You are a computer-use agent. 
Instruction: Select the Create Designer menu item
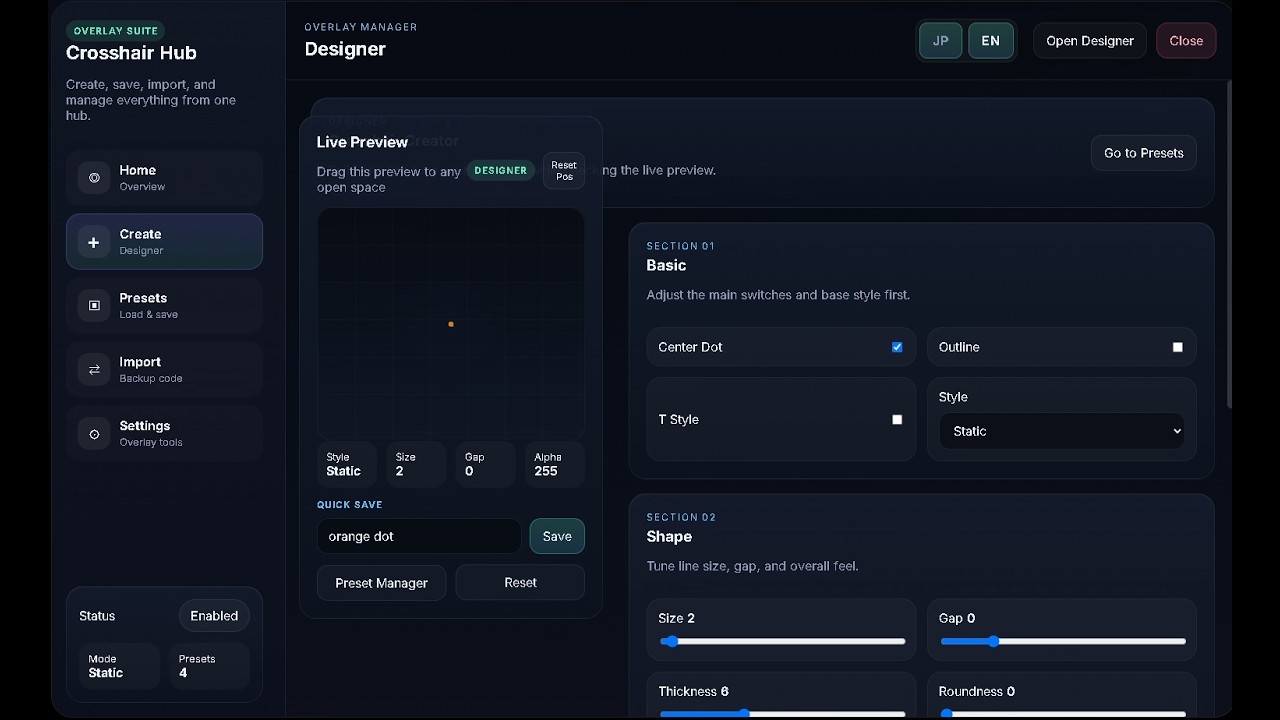(x=164, y=242)
